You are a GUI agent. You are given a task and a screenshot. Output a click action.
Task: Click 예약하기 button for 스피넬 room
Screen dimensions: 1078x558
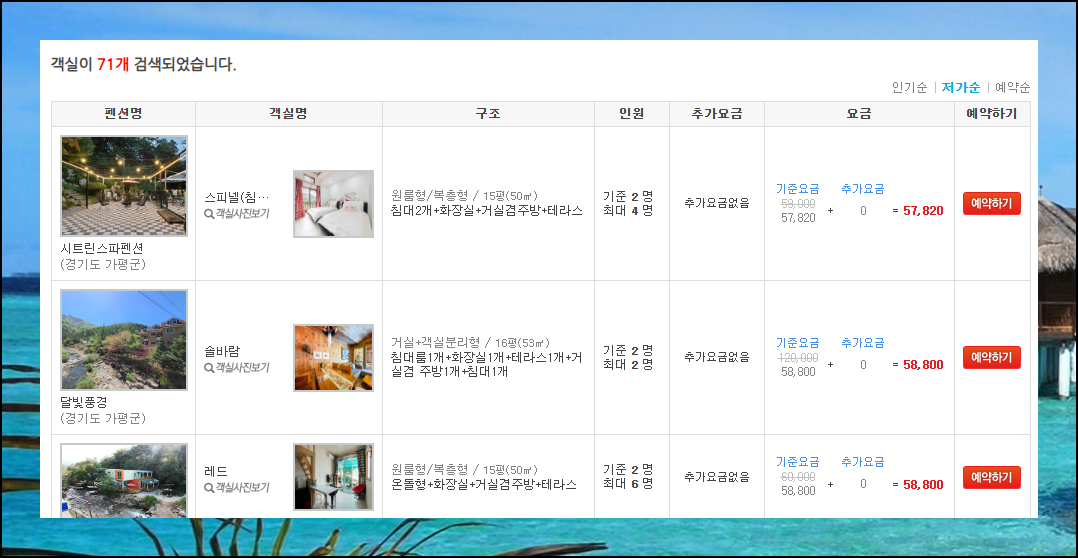pos(991,203)
